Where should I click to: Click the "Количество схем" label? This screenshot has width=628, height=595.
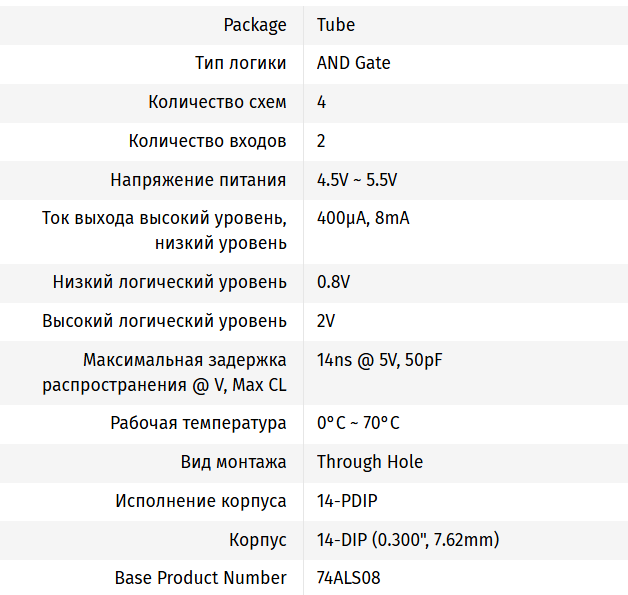coord(217,102)
